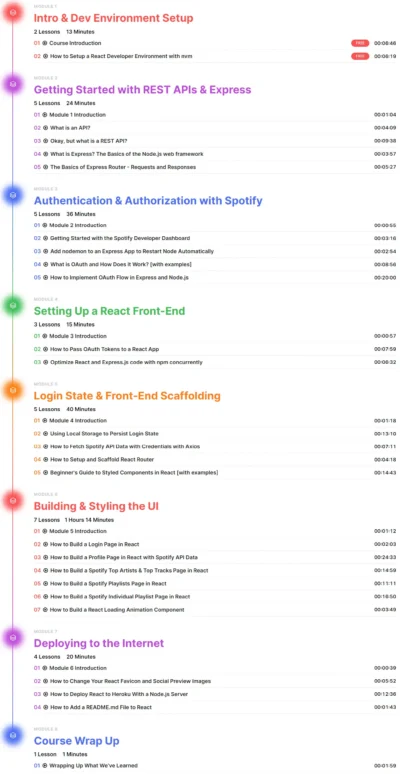400x774 pixels.
Task: Click the green Module 4 timeline icon
Action: coord(13,306)
